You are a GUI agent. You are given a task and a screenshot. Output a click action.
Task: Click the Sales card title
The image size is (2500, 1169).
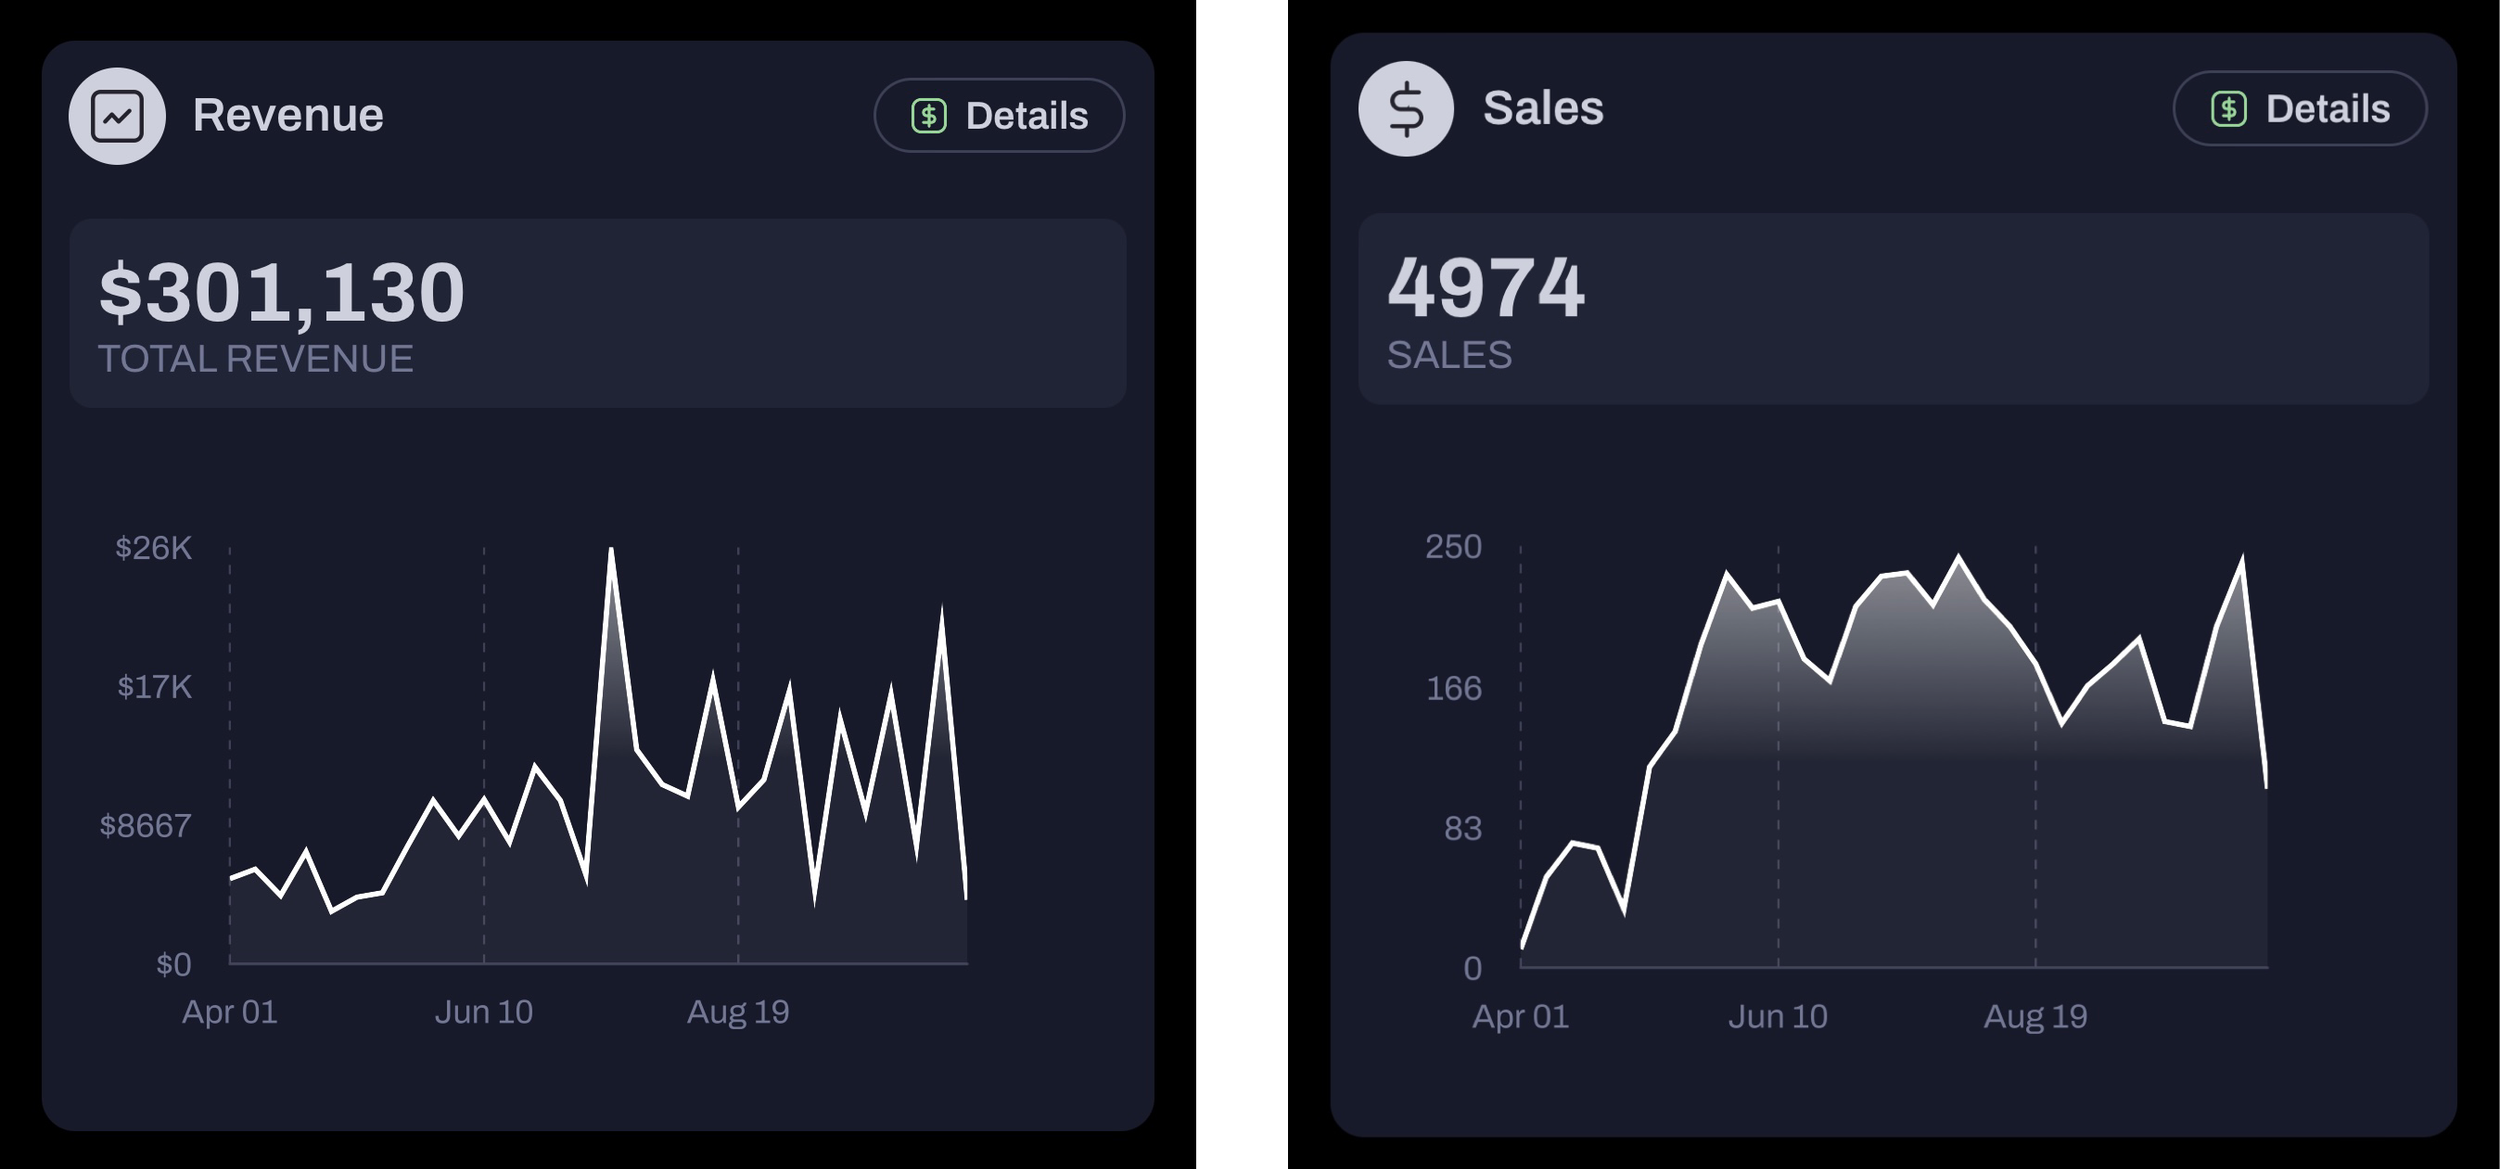click(x=1542, y=108)
